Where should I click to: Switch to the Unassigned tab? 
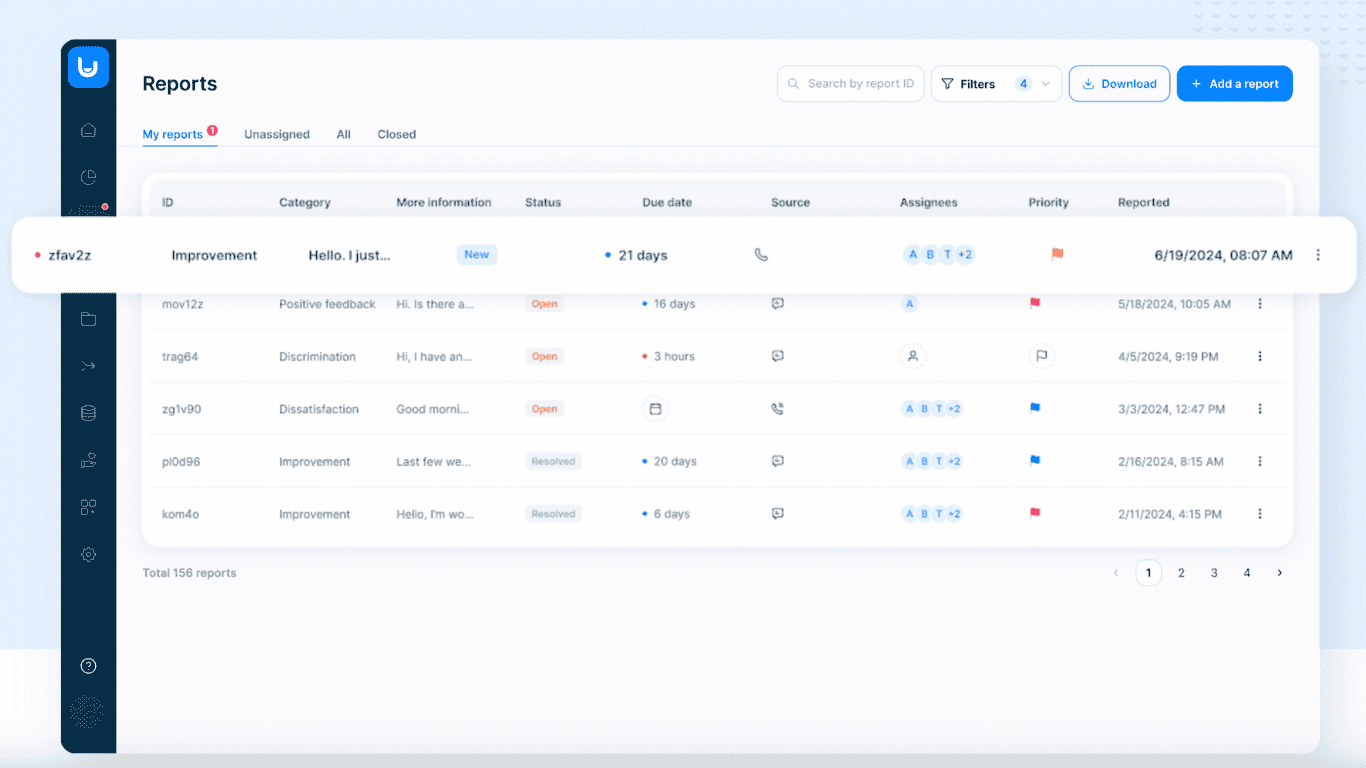pyautogui.click(x=277, y=134)
